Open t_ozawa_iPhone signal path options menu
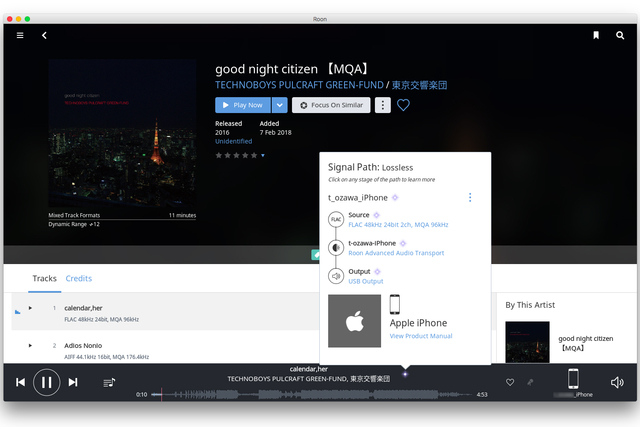Image resolution: width=640 pixels, height=427 pixels. tap(470, 198)
